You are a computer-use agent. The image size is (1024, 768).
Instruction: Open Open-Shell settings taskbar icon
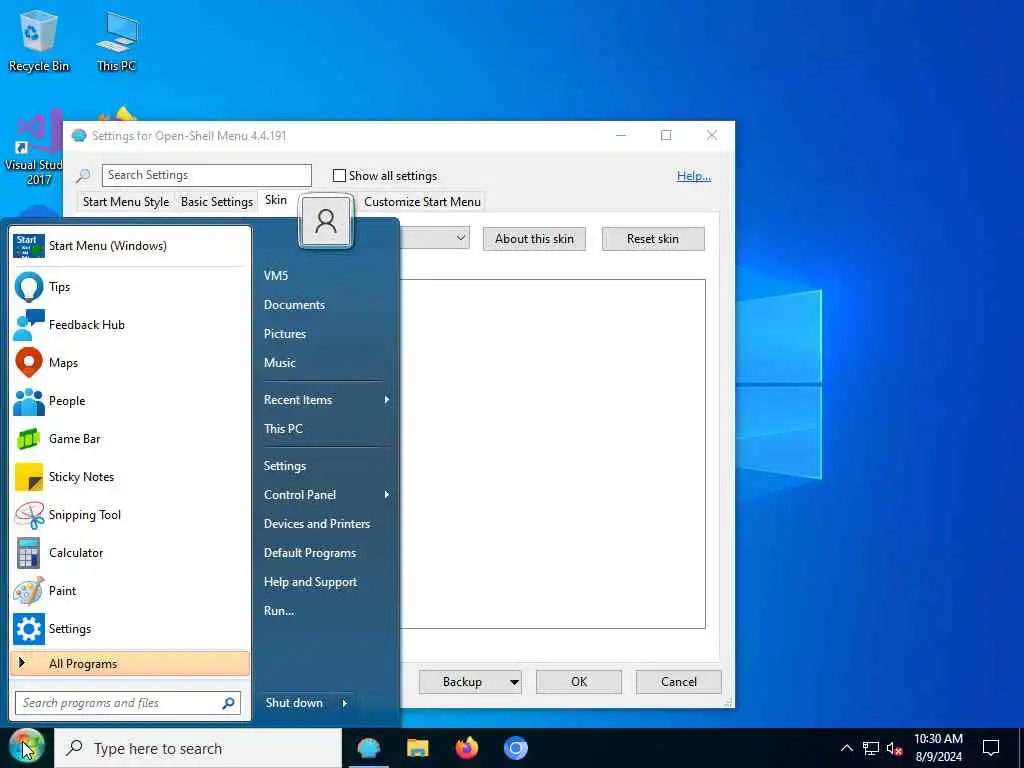coord(369,748)
